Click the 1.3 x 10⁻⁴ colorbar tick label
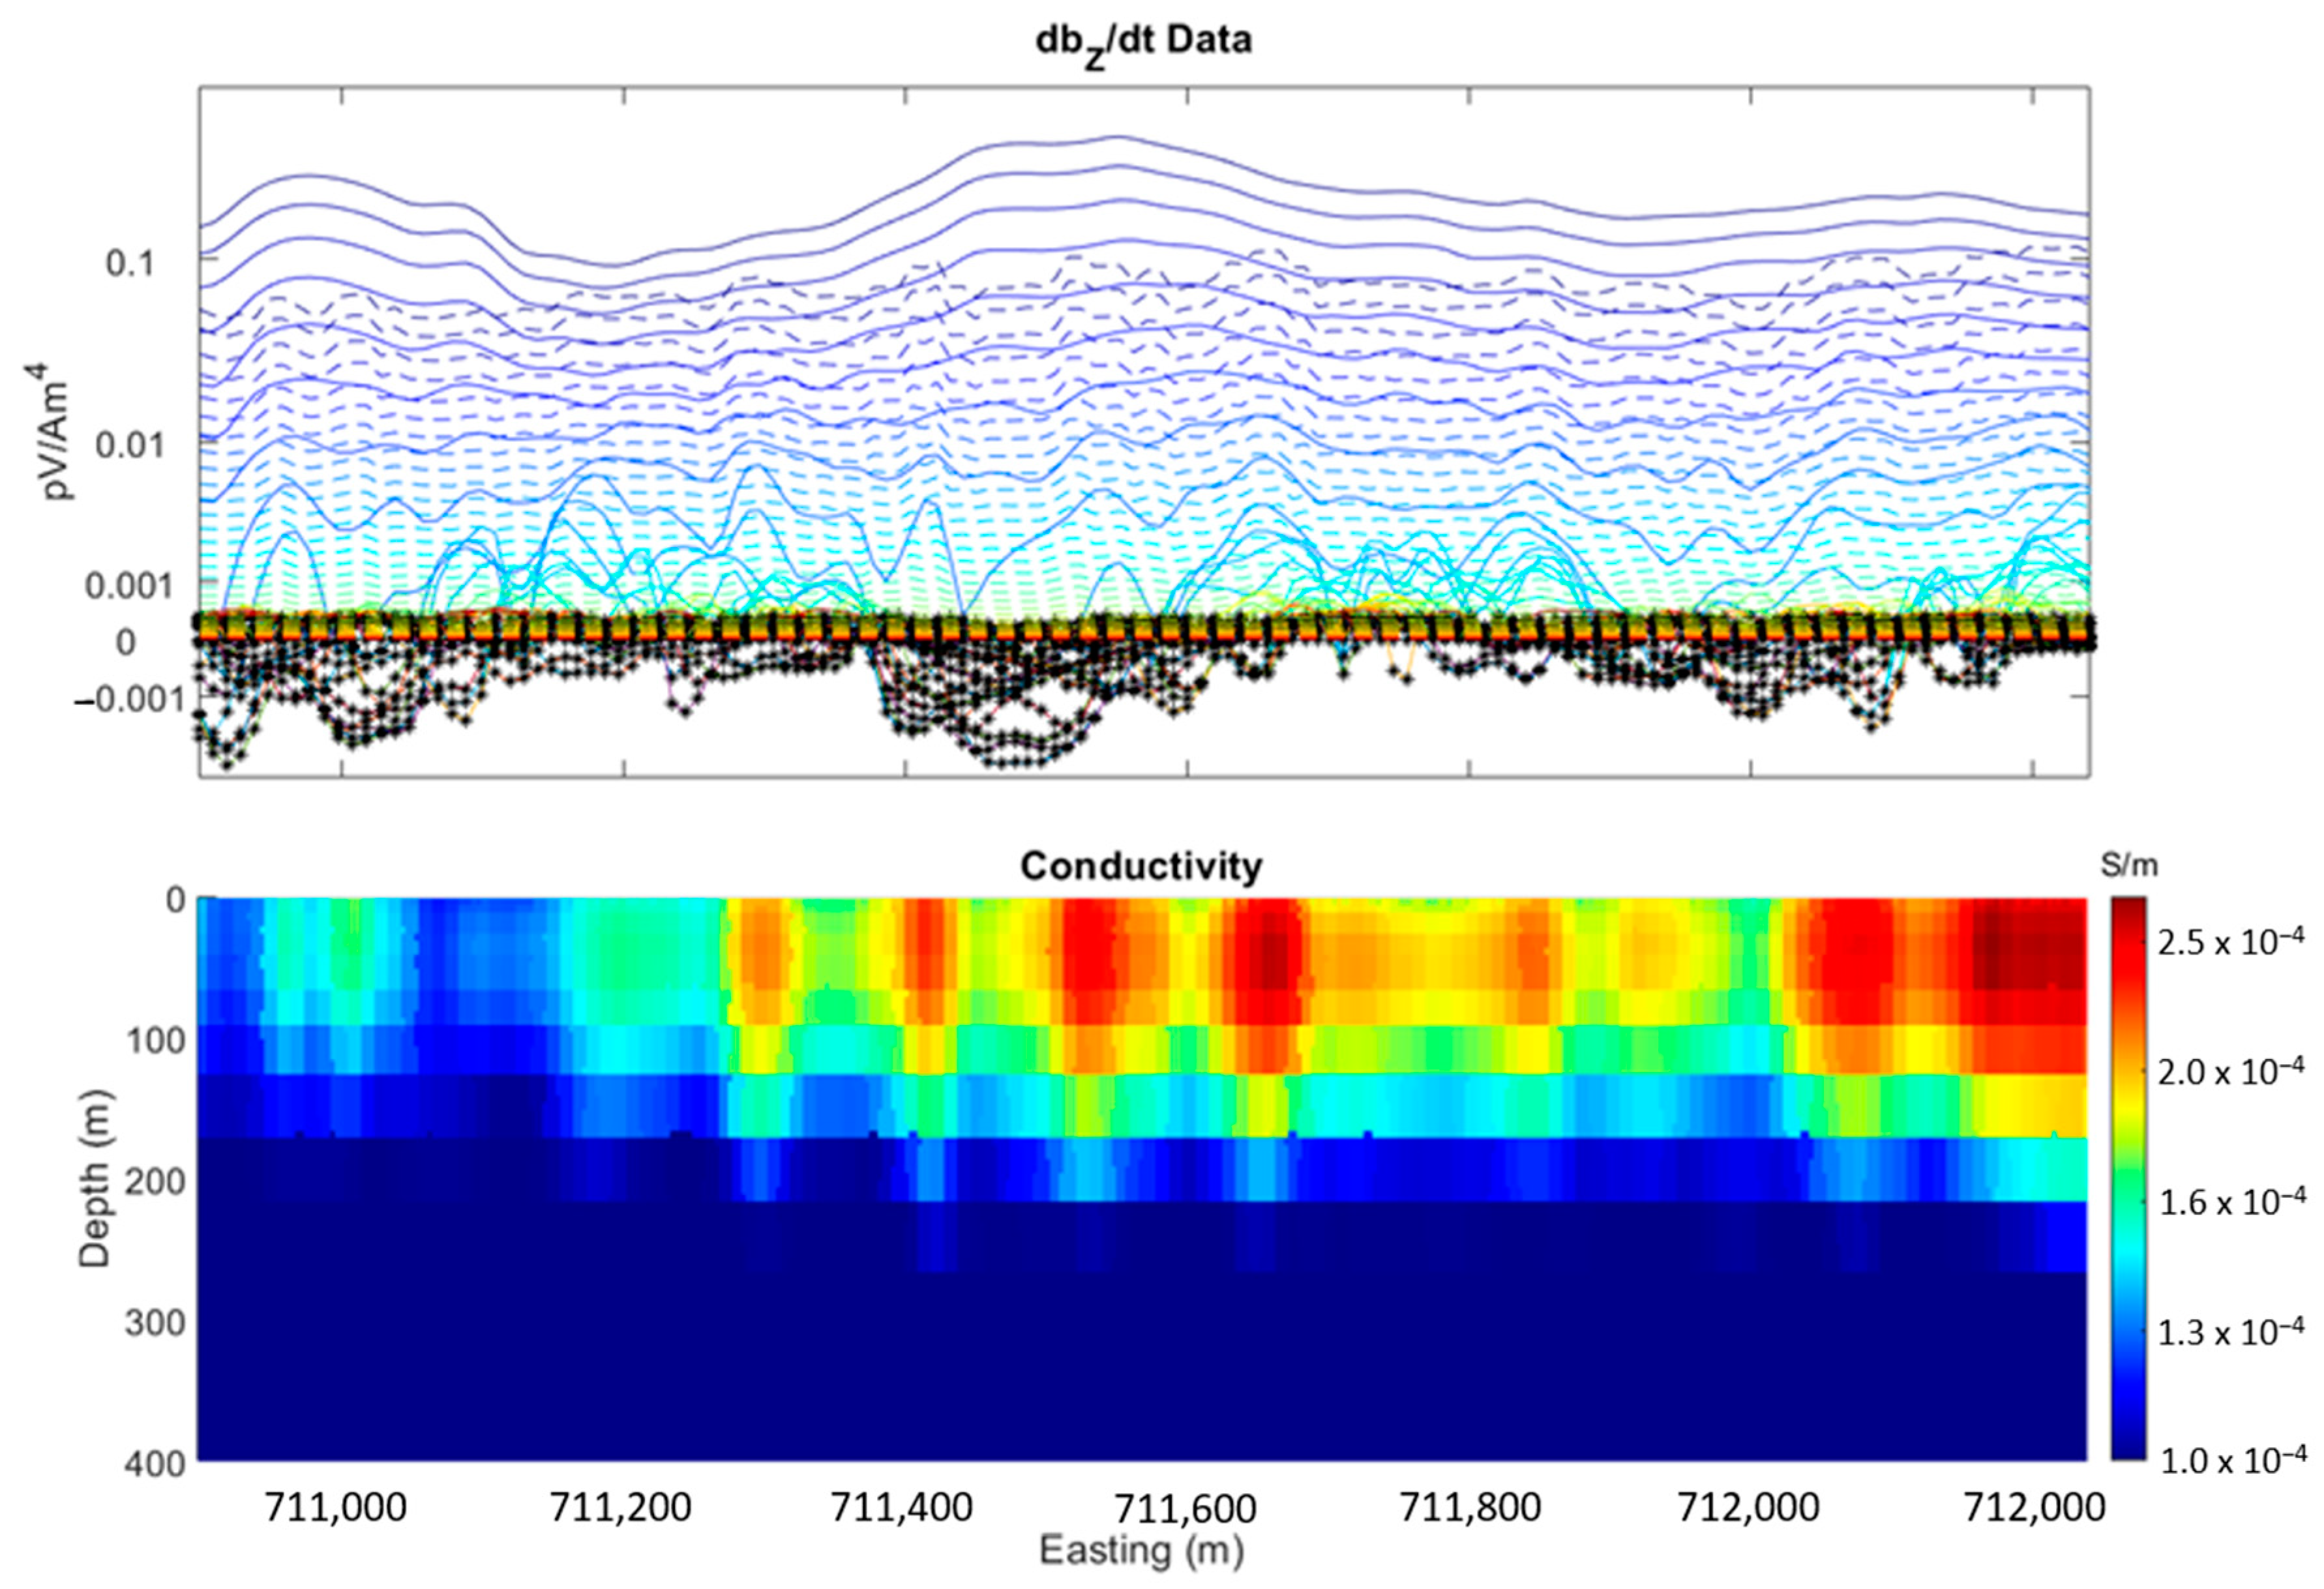Viewport: 2324px width, 1589px height. coord(2231,1332)
